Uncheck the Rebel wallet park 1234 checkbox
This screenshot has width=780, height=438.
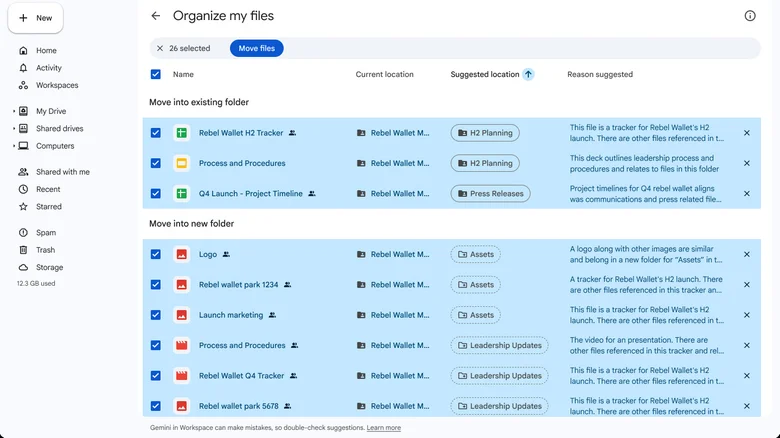click(x=156, y=285)
